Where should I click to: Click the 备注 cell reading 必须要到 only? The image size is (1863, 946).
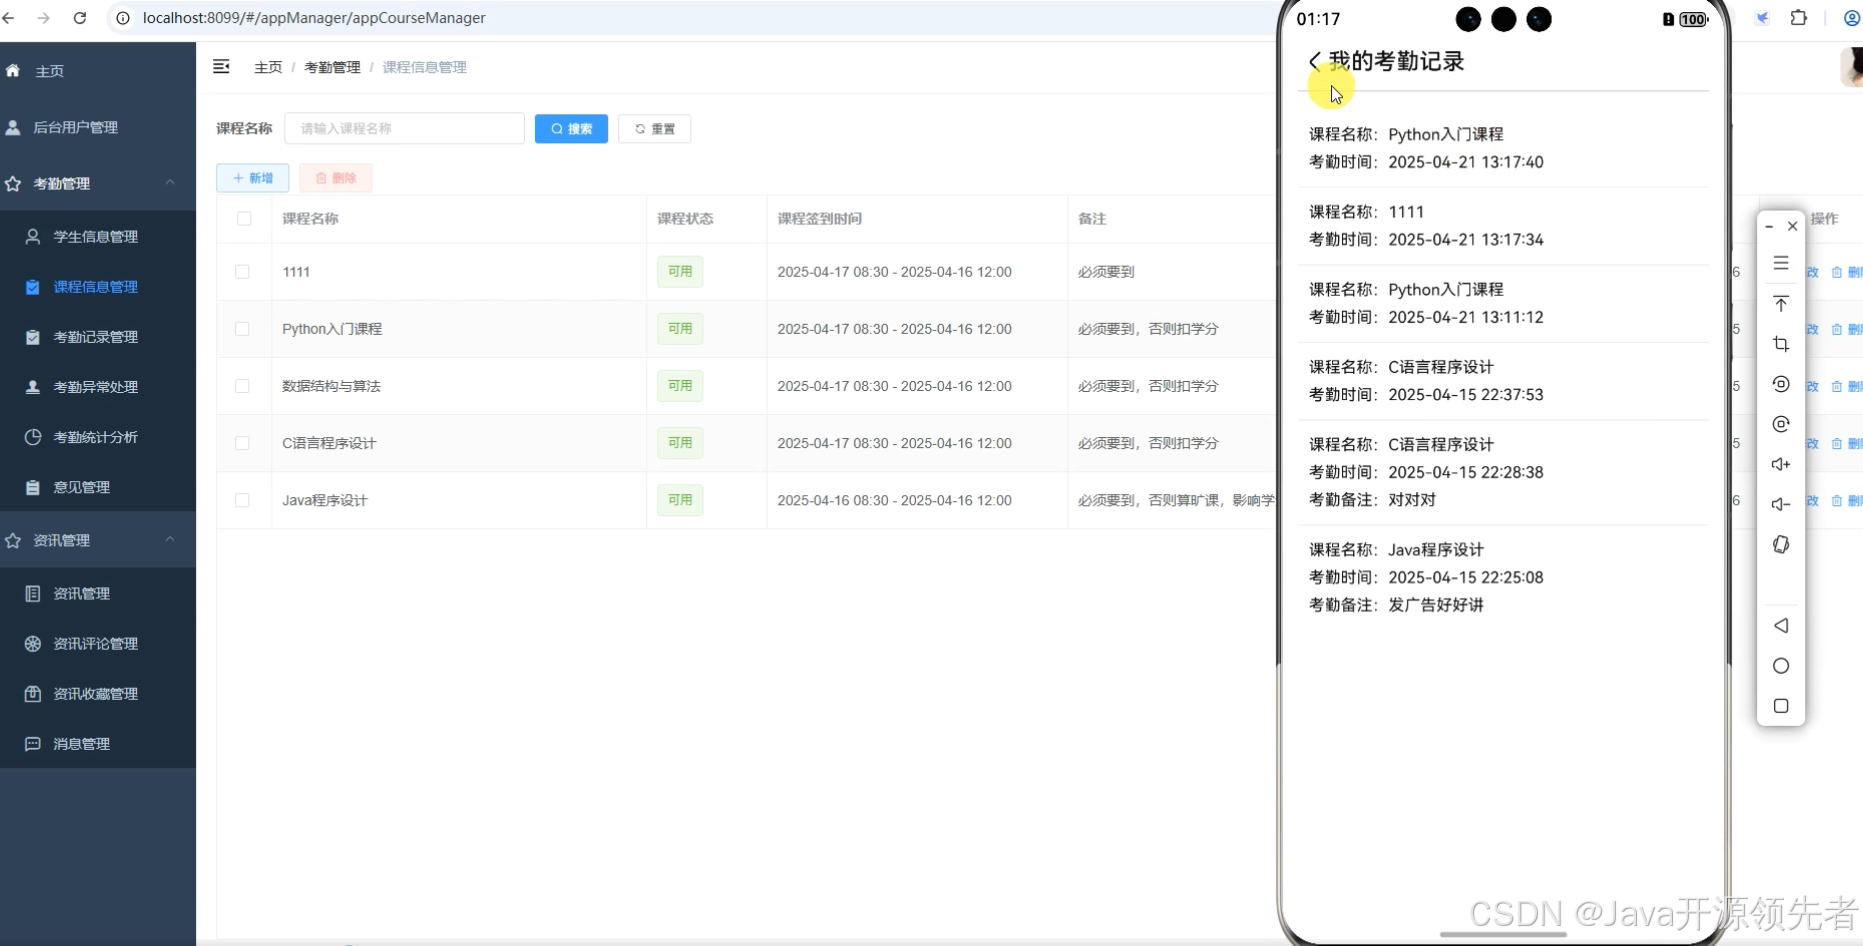coord(1106,272)
